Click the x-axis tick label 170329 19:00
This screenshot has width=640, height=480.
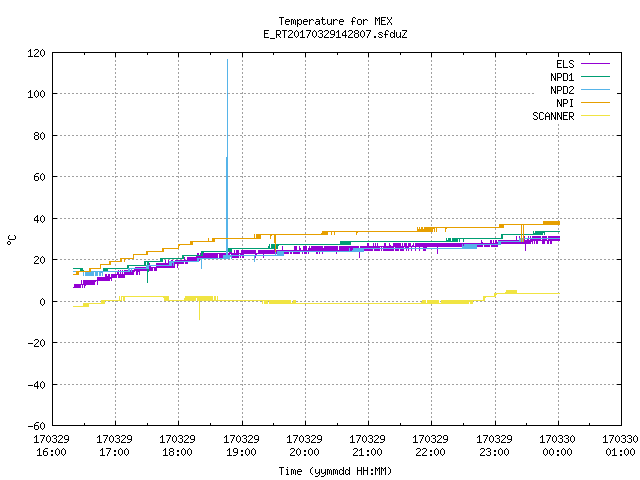point(241,446)
